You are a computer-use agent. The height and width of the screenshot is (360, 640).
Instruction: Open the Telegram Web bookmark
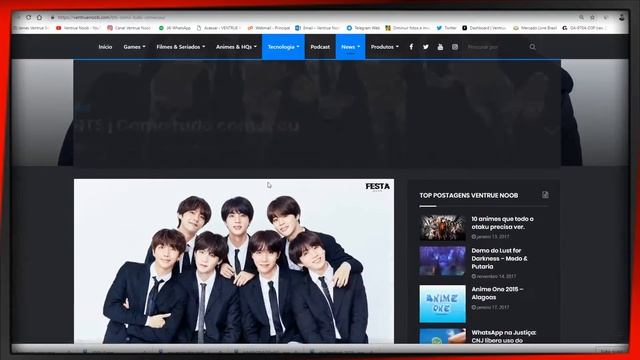[363, 28]
